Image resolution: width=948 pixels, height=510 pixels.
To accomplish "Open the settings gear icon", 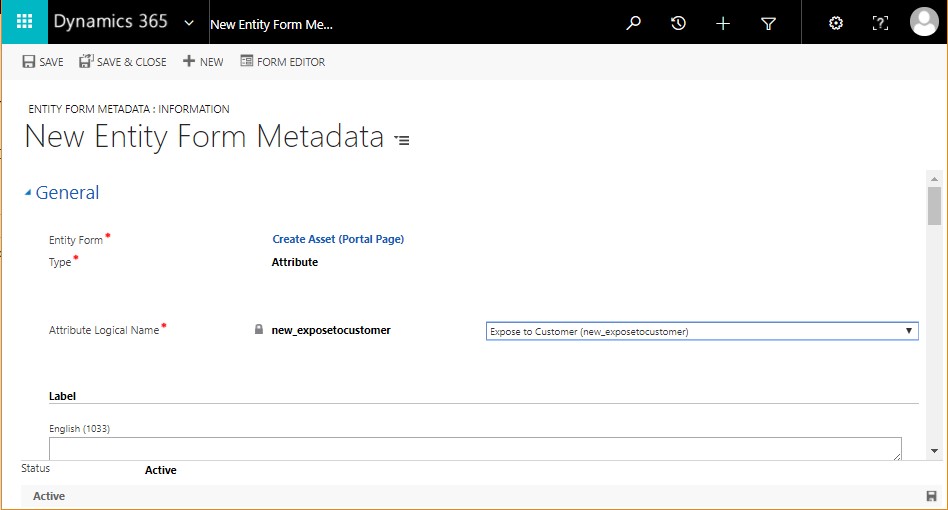I will click(836, 23).
